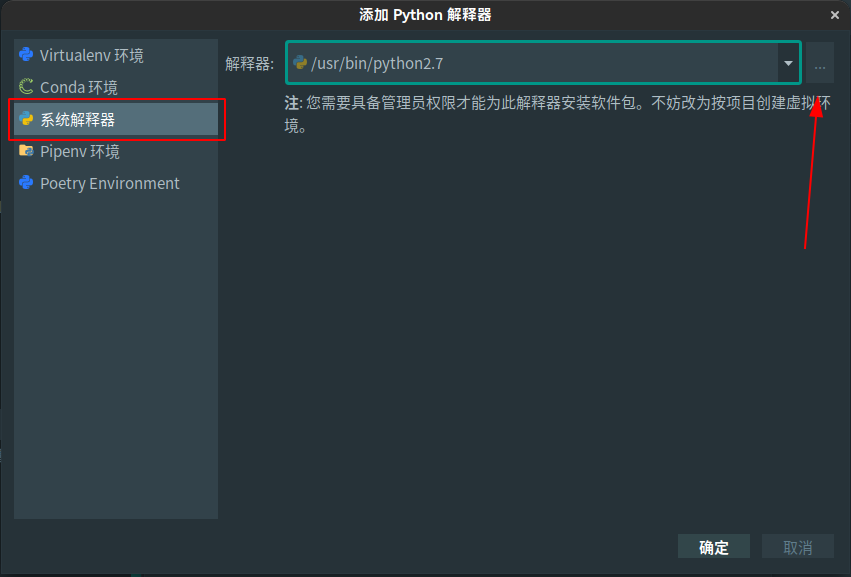Viewport: 851px width, 577px height.
Task: Open the interpreter browse "..." button
Action: (820, 64)
